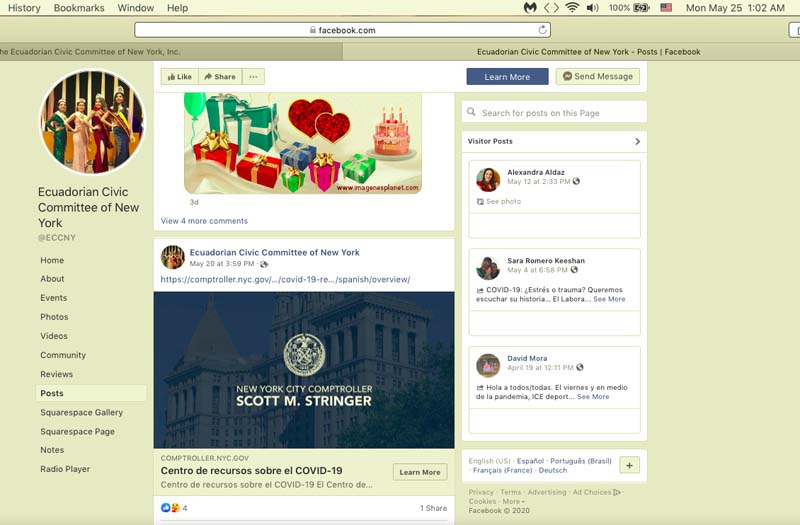Open the US flag input source menu
The height and width of the screenshot is (525, 800).
coord(666,8)
